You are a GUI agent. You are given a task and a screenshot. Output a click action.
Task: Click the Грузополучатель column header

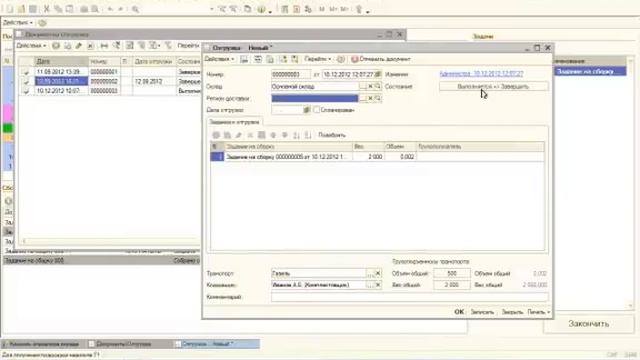480,147
